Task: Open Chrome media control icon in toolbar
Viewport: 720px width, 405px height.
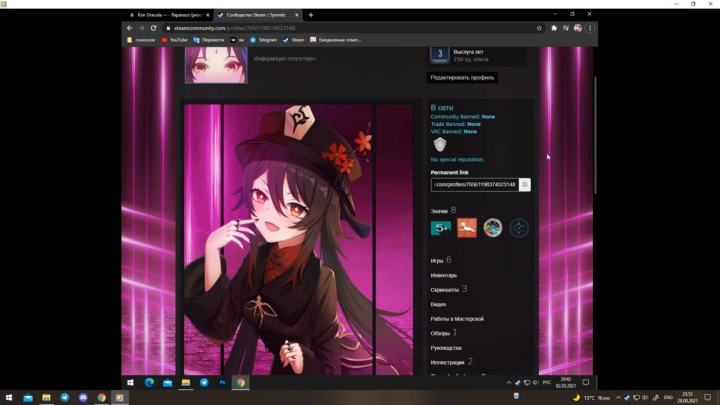Action: point(566,28)
